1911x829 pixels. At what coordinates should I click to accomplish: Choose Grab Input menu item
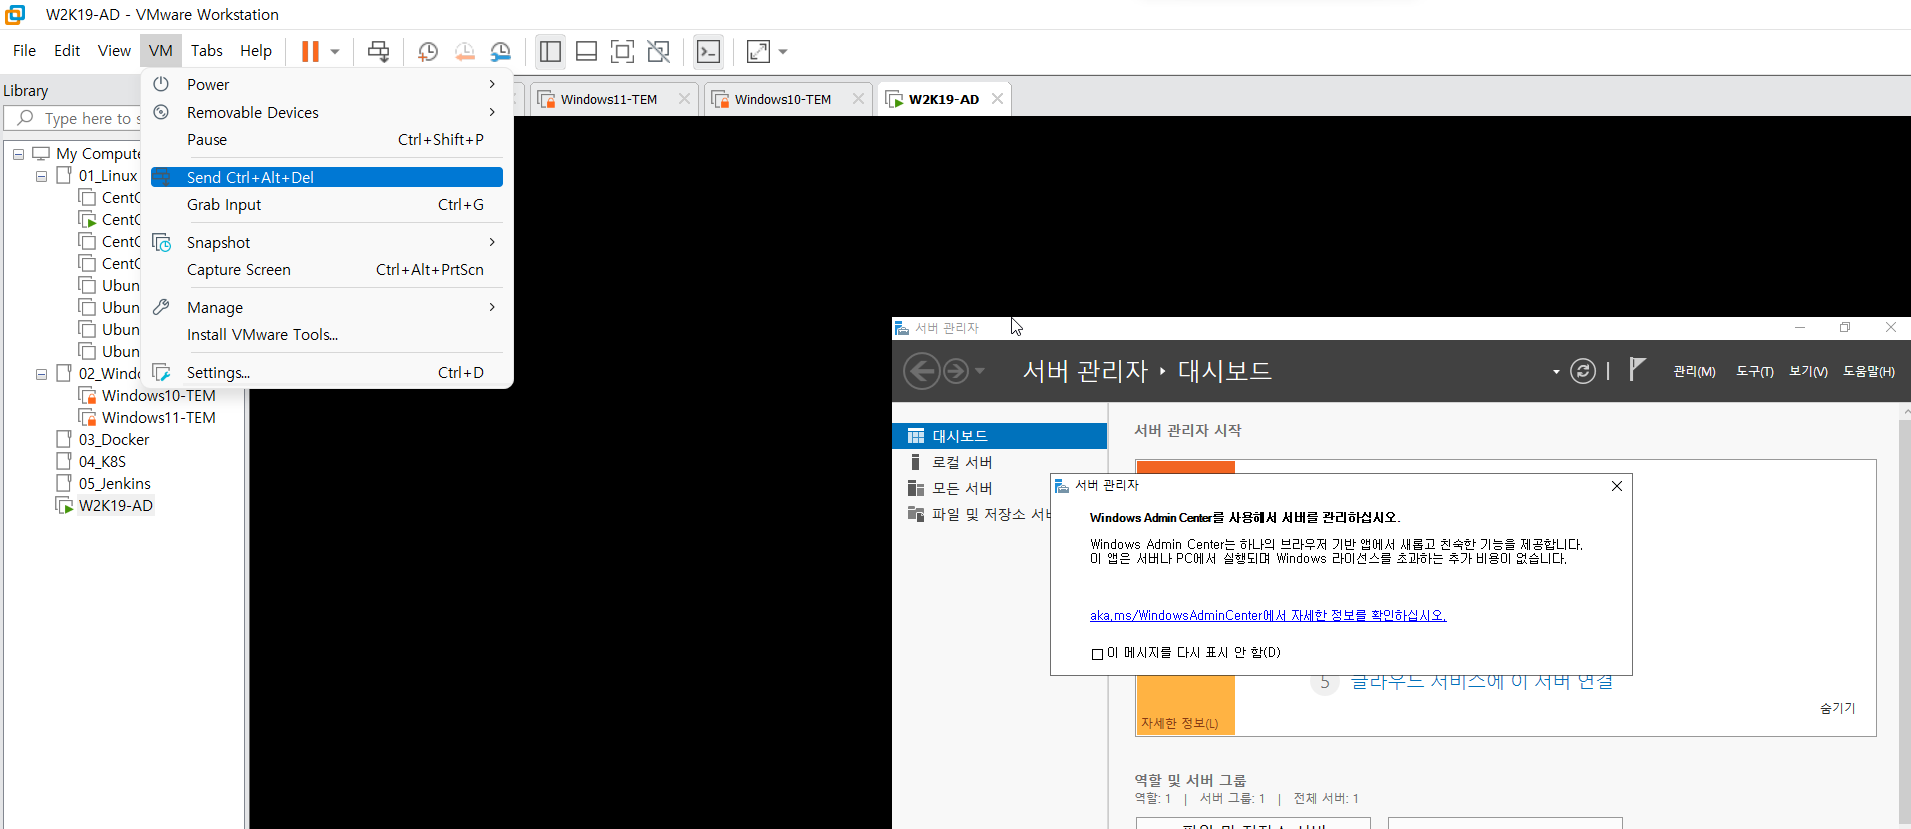[x=327, y=204]
